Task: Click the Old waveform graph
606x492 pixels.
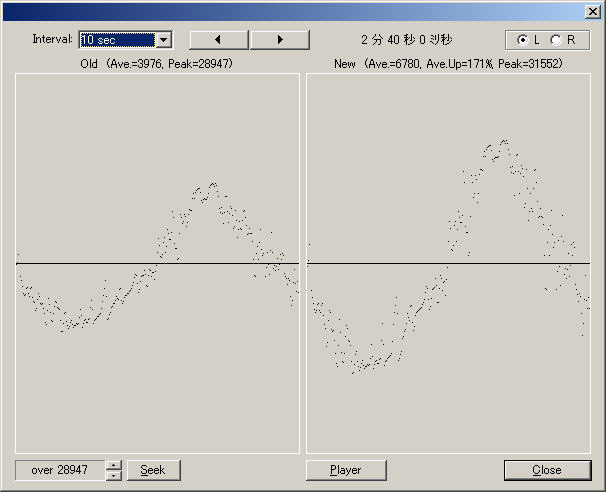Action: [157, 263]
